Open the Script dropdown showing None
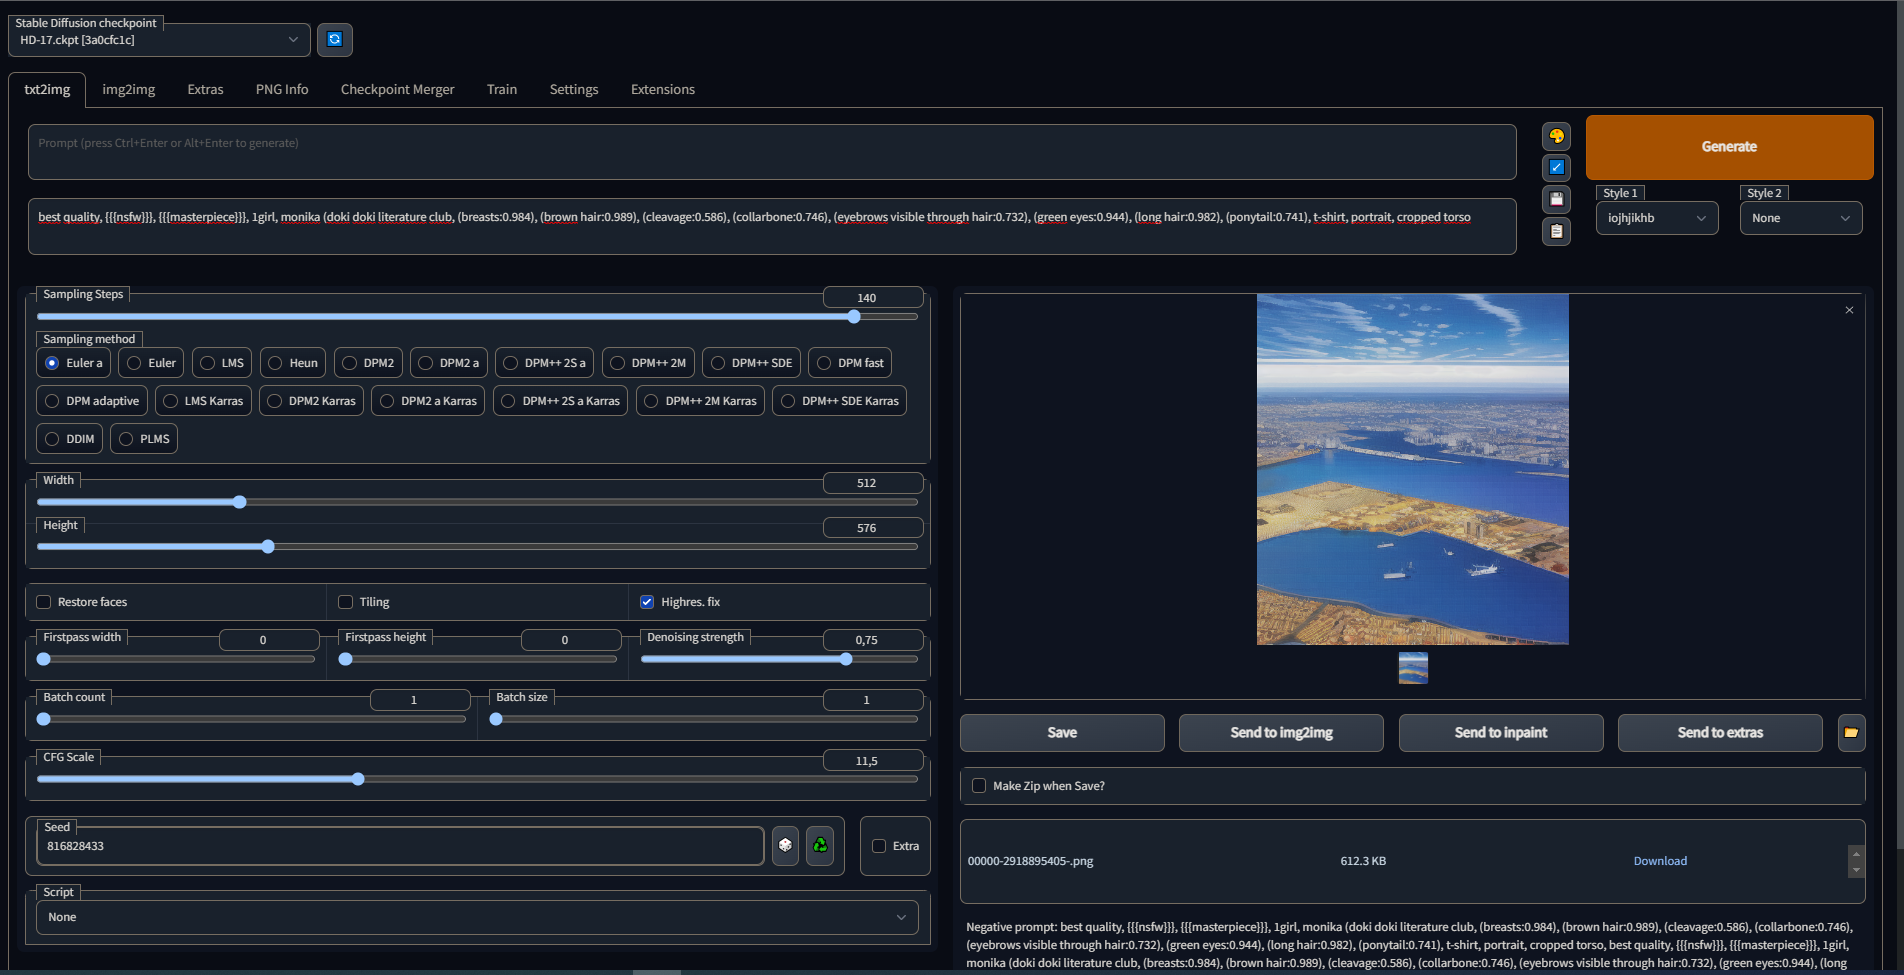 [x=477, y=916]
